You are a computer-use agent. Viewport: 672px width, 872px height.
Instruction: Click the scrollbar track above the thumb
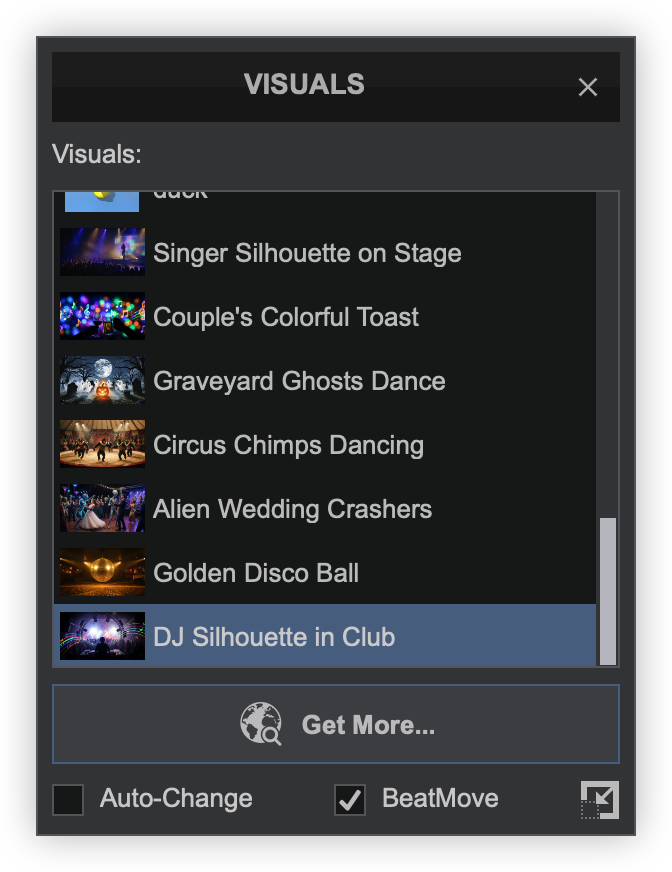607,350
